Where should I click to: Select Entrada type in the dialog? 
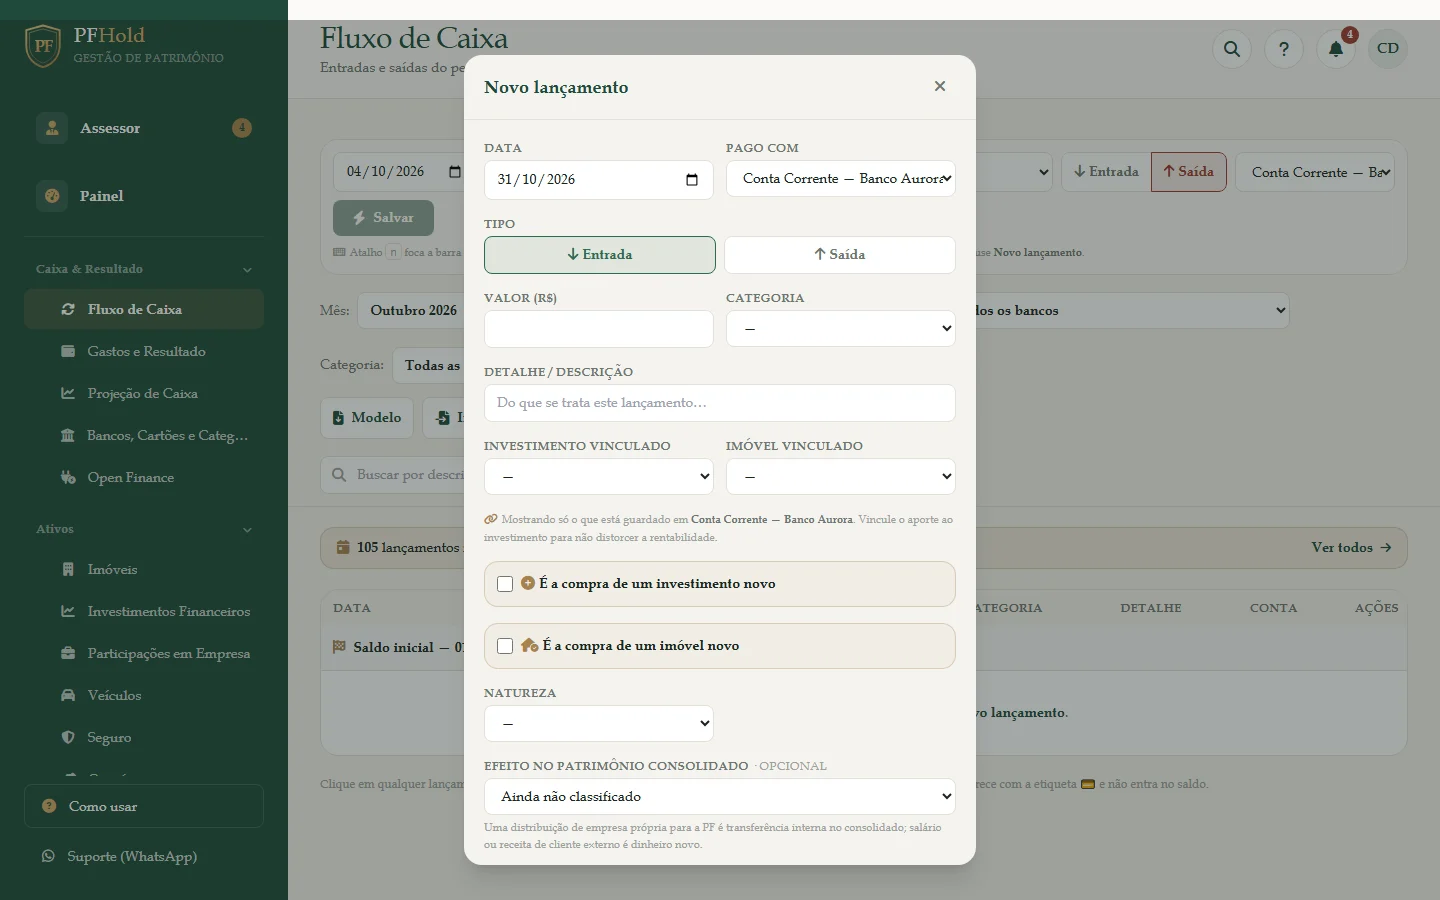(x=600, y=255)
